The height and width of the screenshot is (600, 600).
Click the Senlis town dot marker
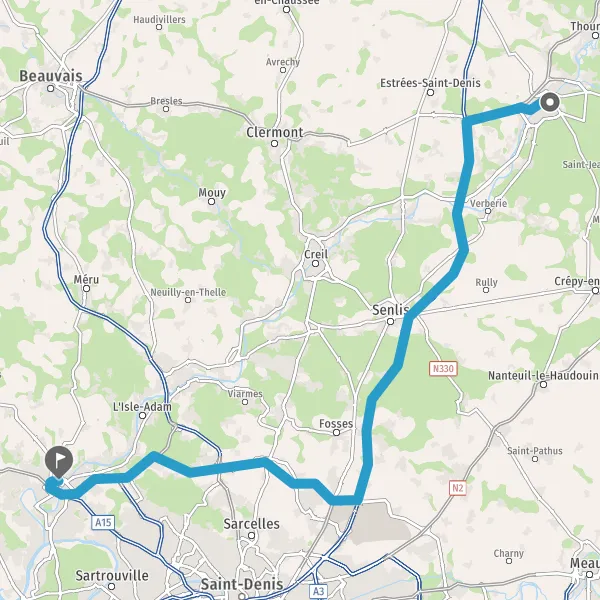click(390, 321)
